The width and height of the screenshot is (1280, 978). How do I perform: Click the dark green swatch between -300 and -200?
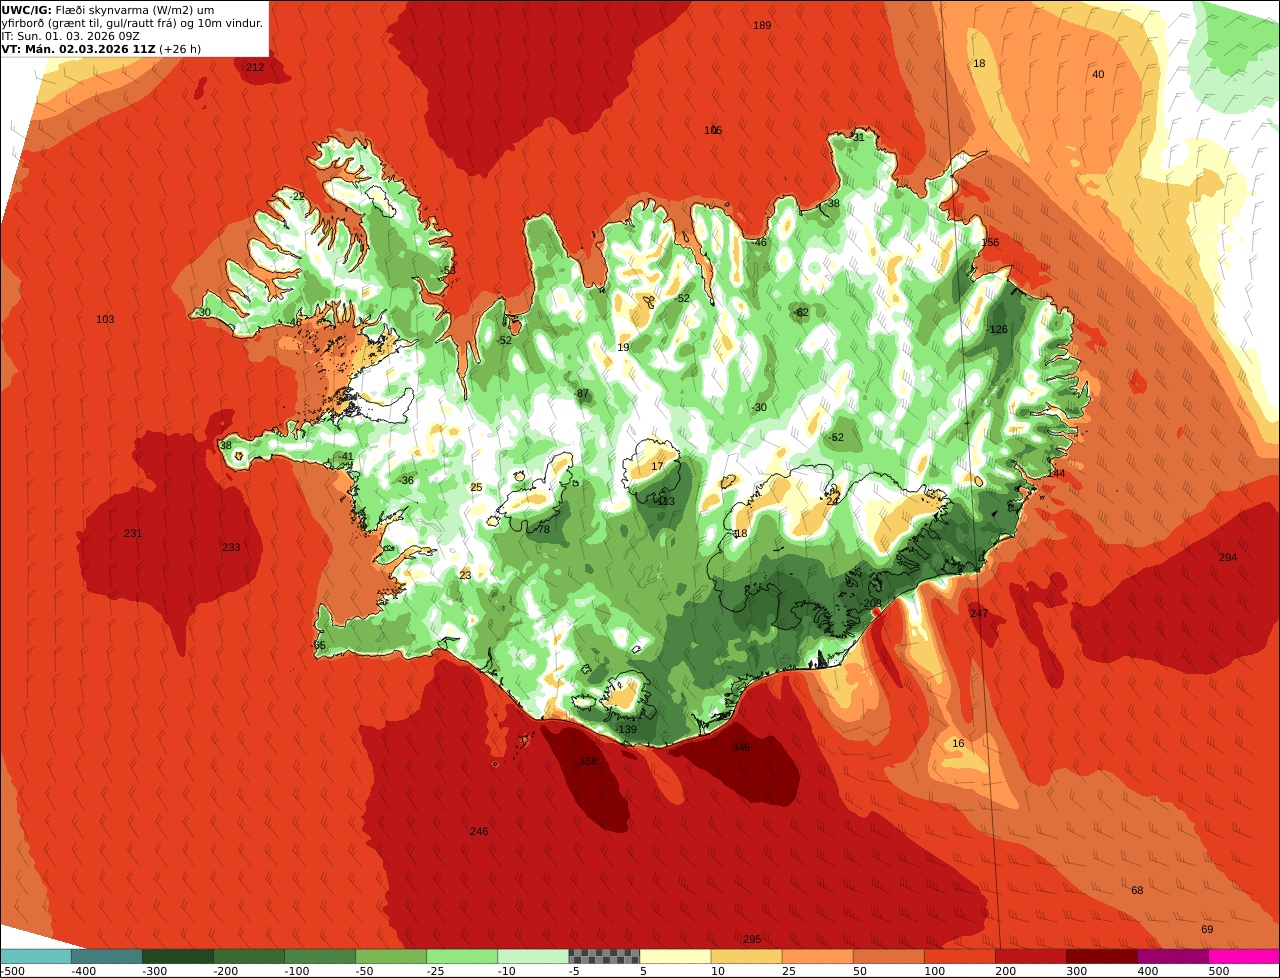click(x=178, y=956)
